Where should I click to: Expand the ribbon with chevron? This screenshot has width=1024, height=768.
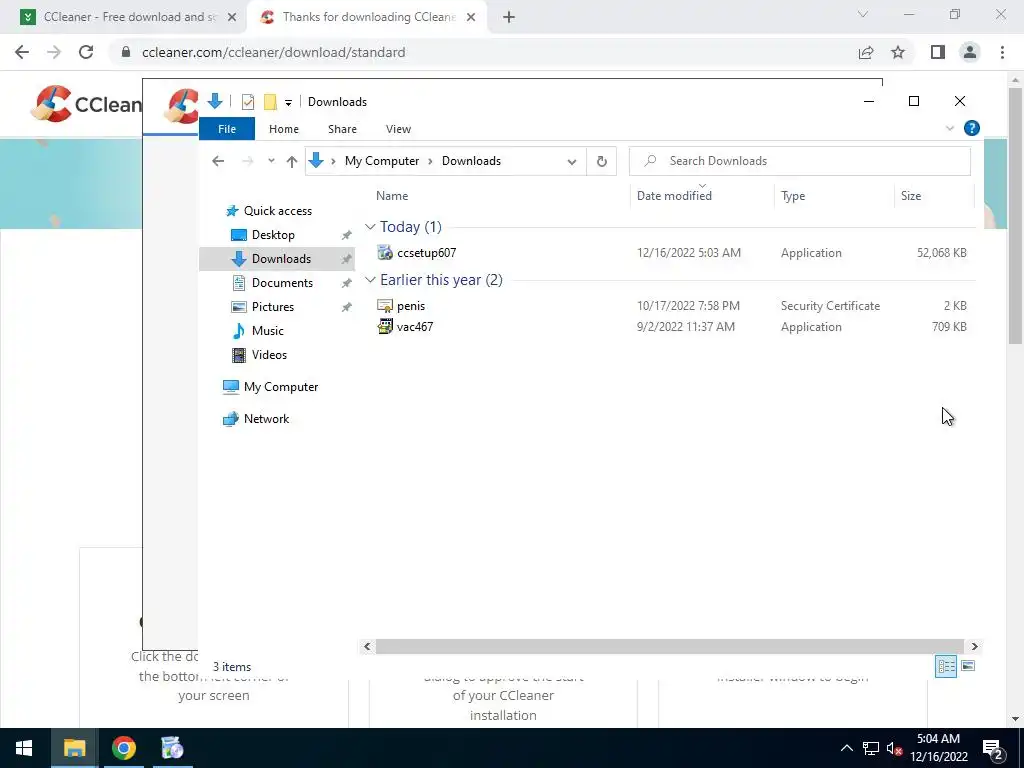coord(950,129)
